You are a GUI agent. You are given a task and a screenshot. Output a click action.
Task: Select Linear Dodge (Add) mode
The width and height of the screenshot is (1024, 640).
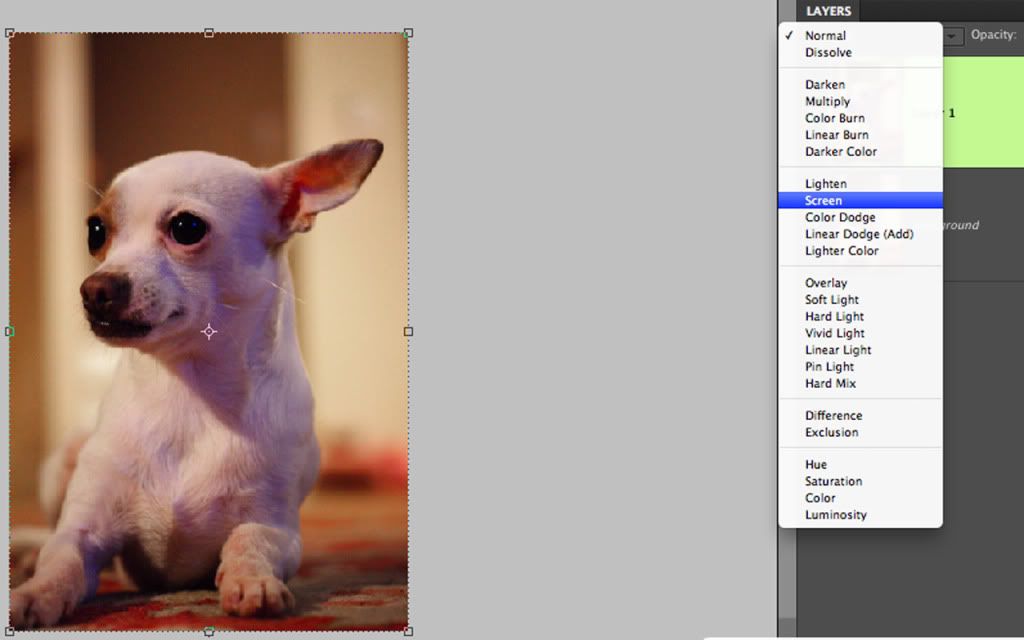pos(860,234)
